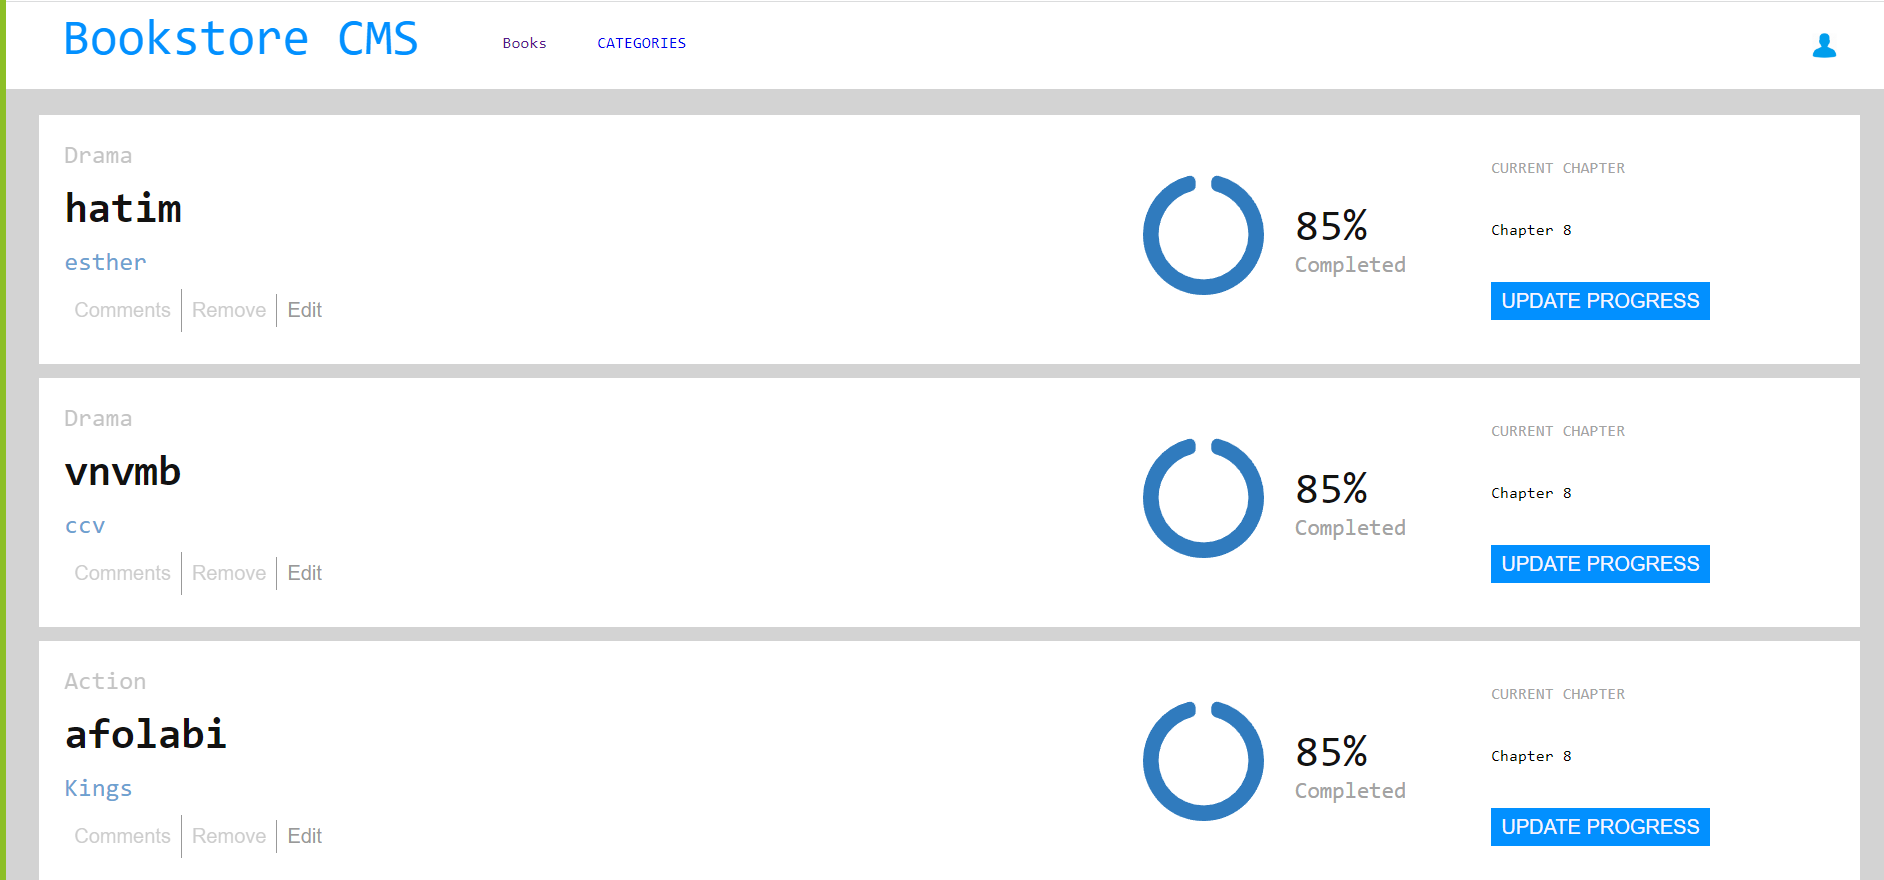The image size is (1884, 880).
Task: Go to Bookstore CMS home logo
Action: (241, 39)
